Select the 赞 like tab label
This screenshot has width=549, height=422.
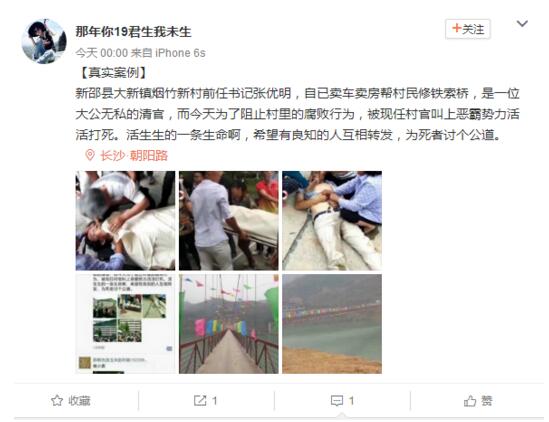tap(487, 401)
